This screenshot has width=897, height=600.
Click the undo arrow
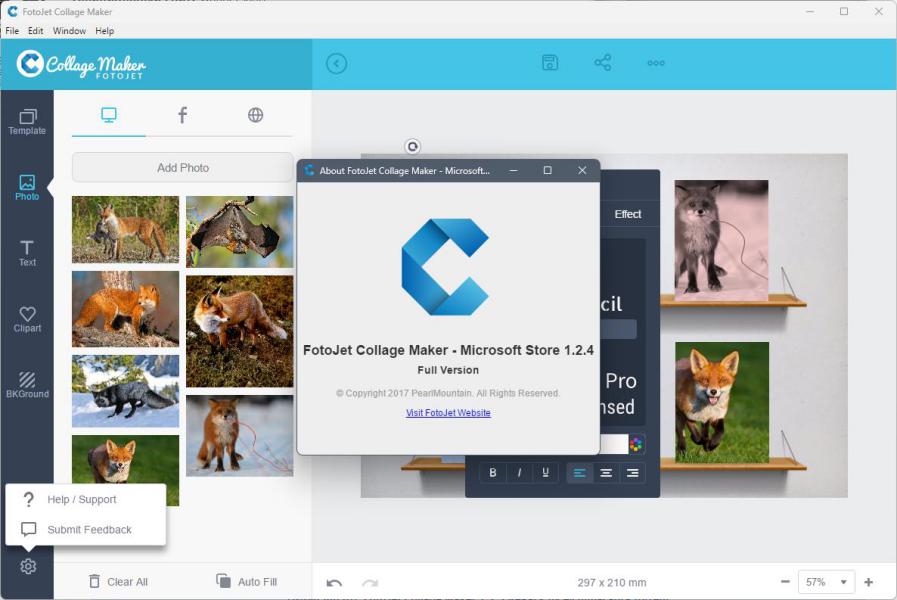[x=334, y=583]
